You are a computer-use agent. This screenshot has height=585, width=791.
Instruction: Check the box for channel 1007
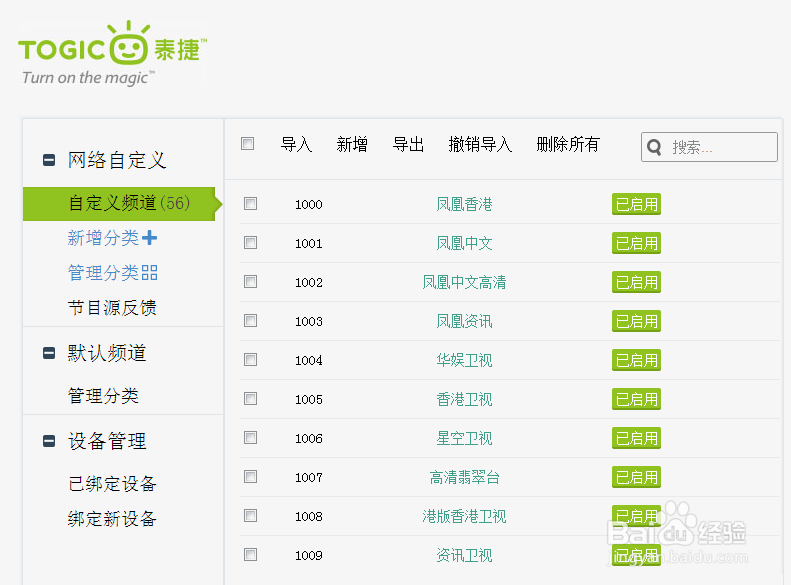(x=250, y=477)
